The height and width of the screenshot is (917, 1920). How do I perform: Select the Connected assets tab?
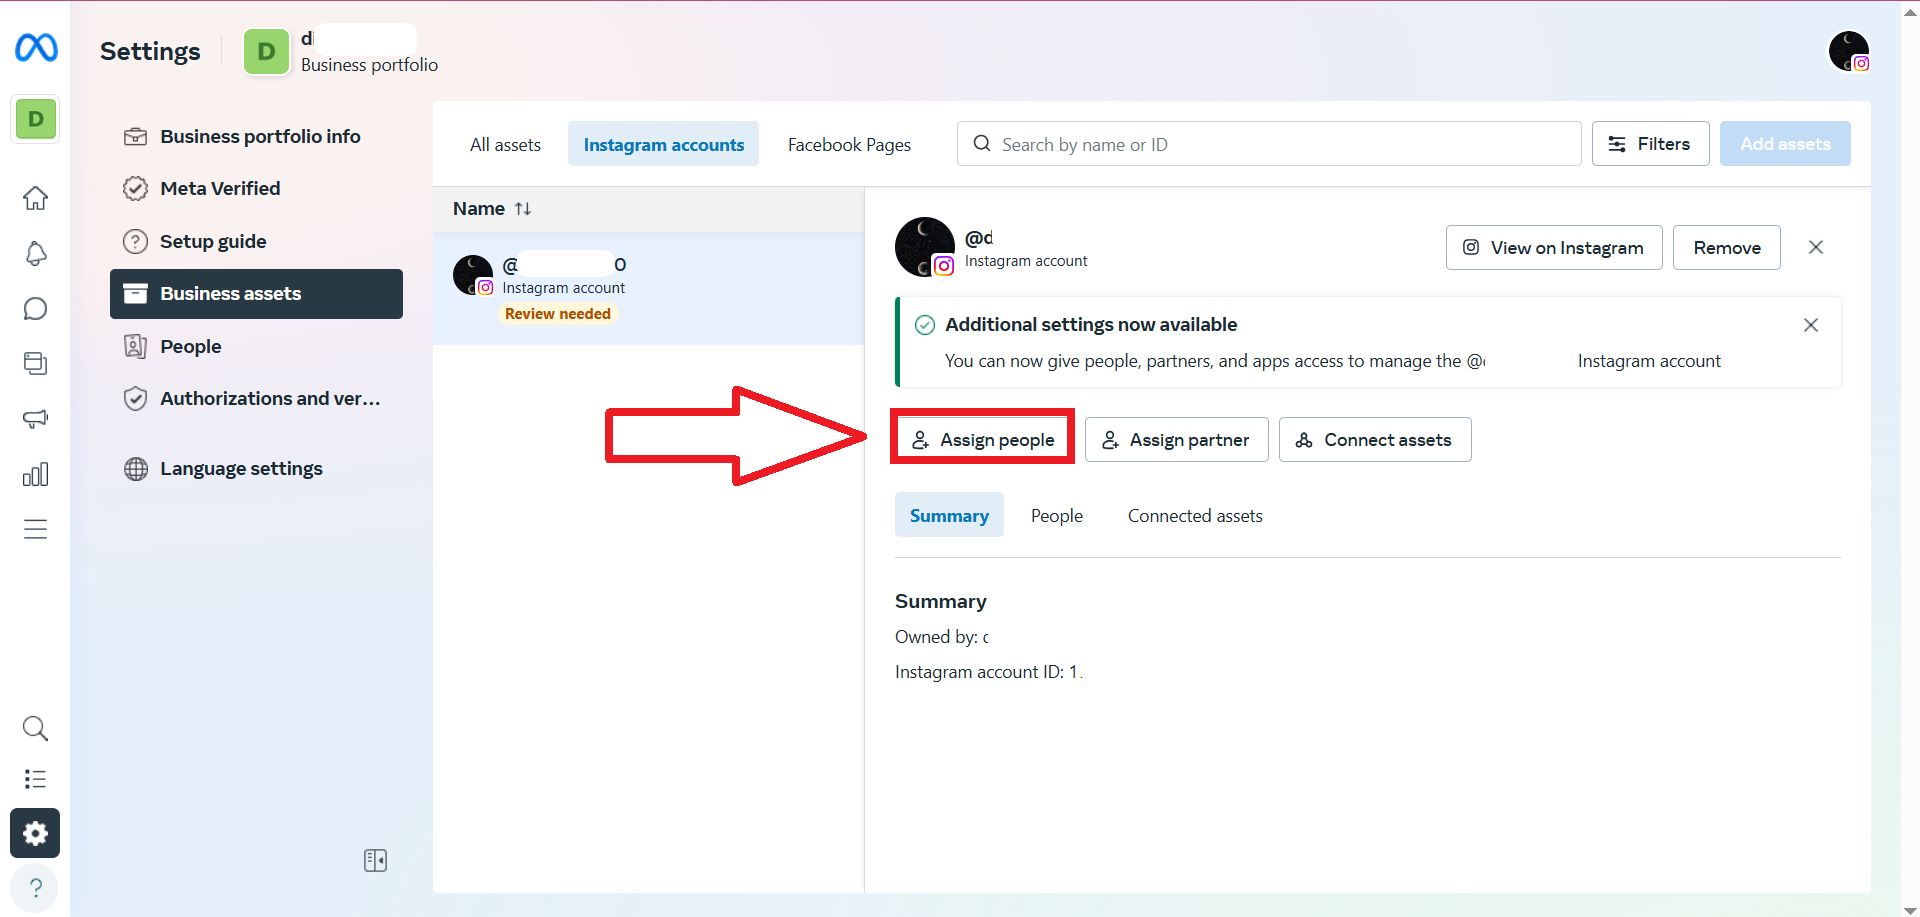tap(1195, 515)
